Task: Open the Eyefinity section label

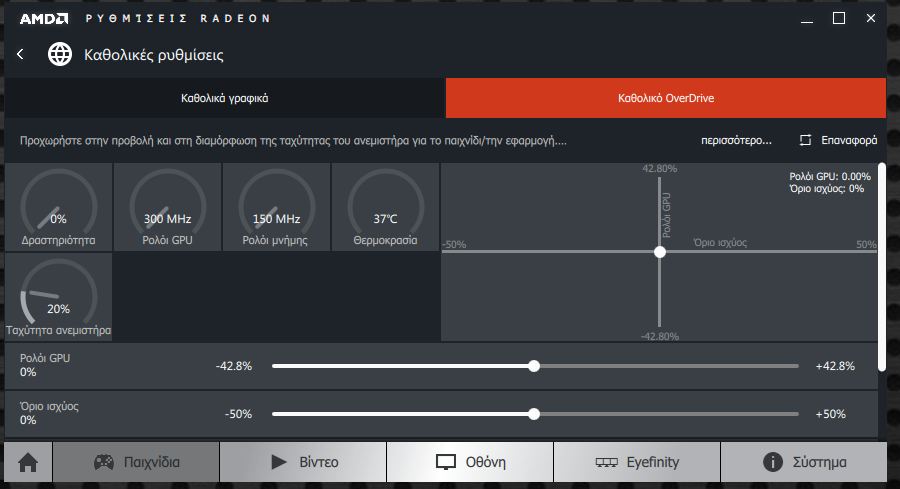Action: [653, 462]
